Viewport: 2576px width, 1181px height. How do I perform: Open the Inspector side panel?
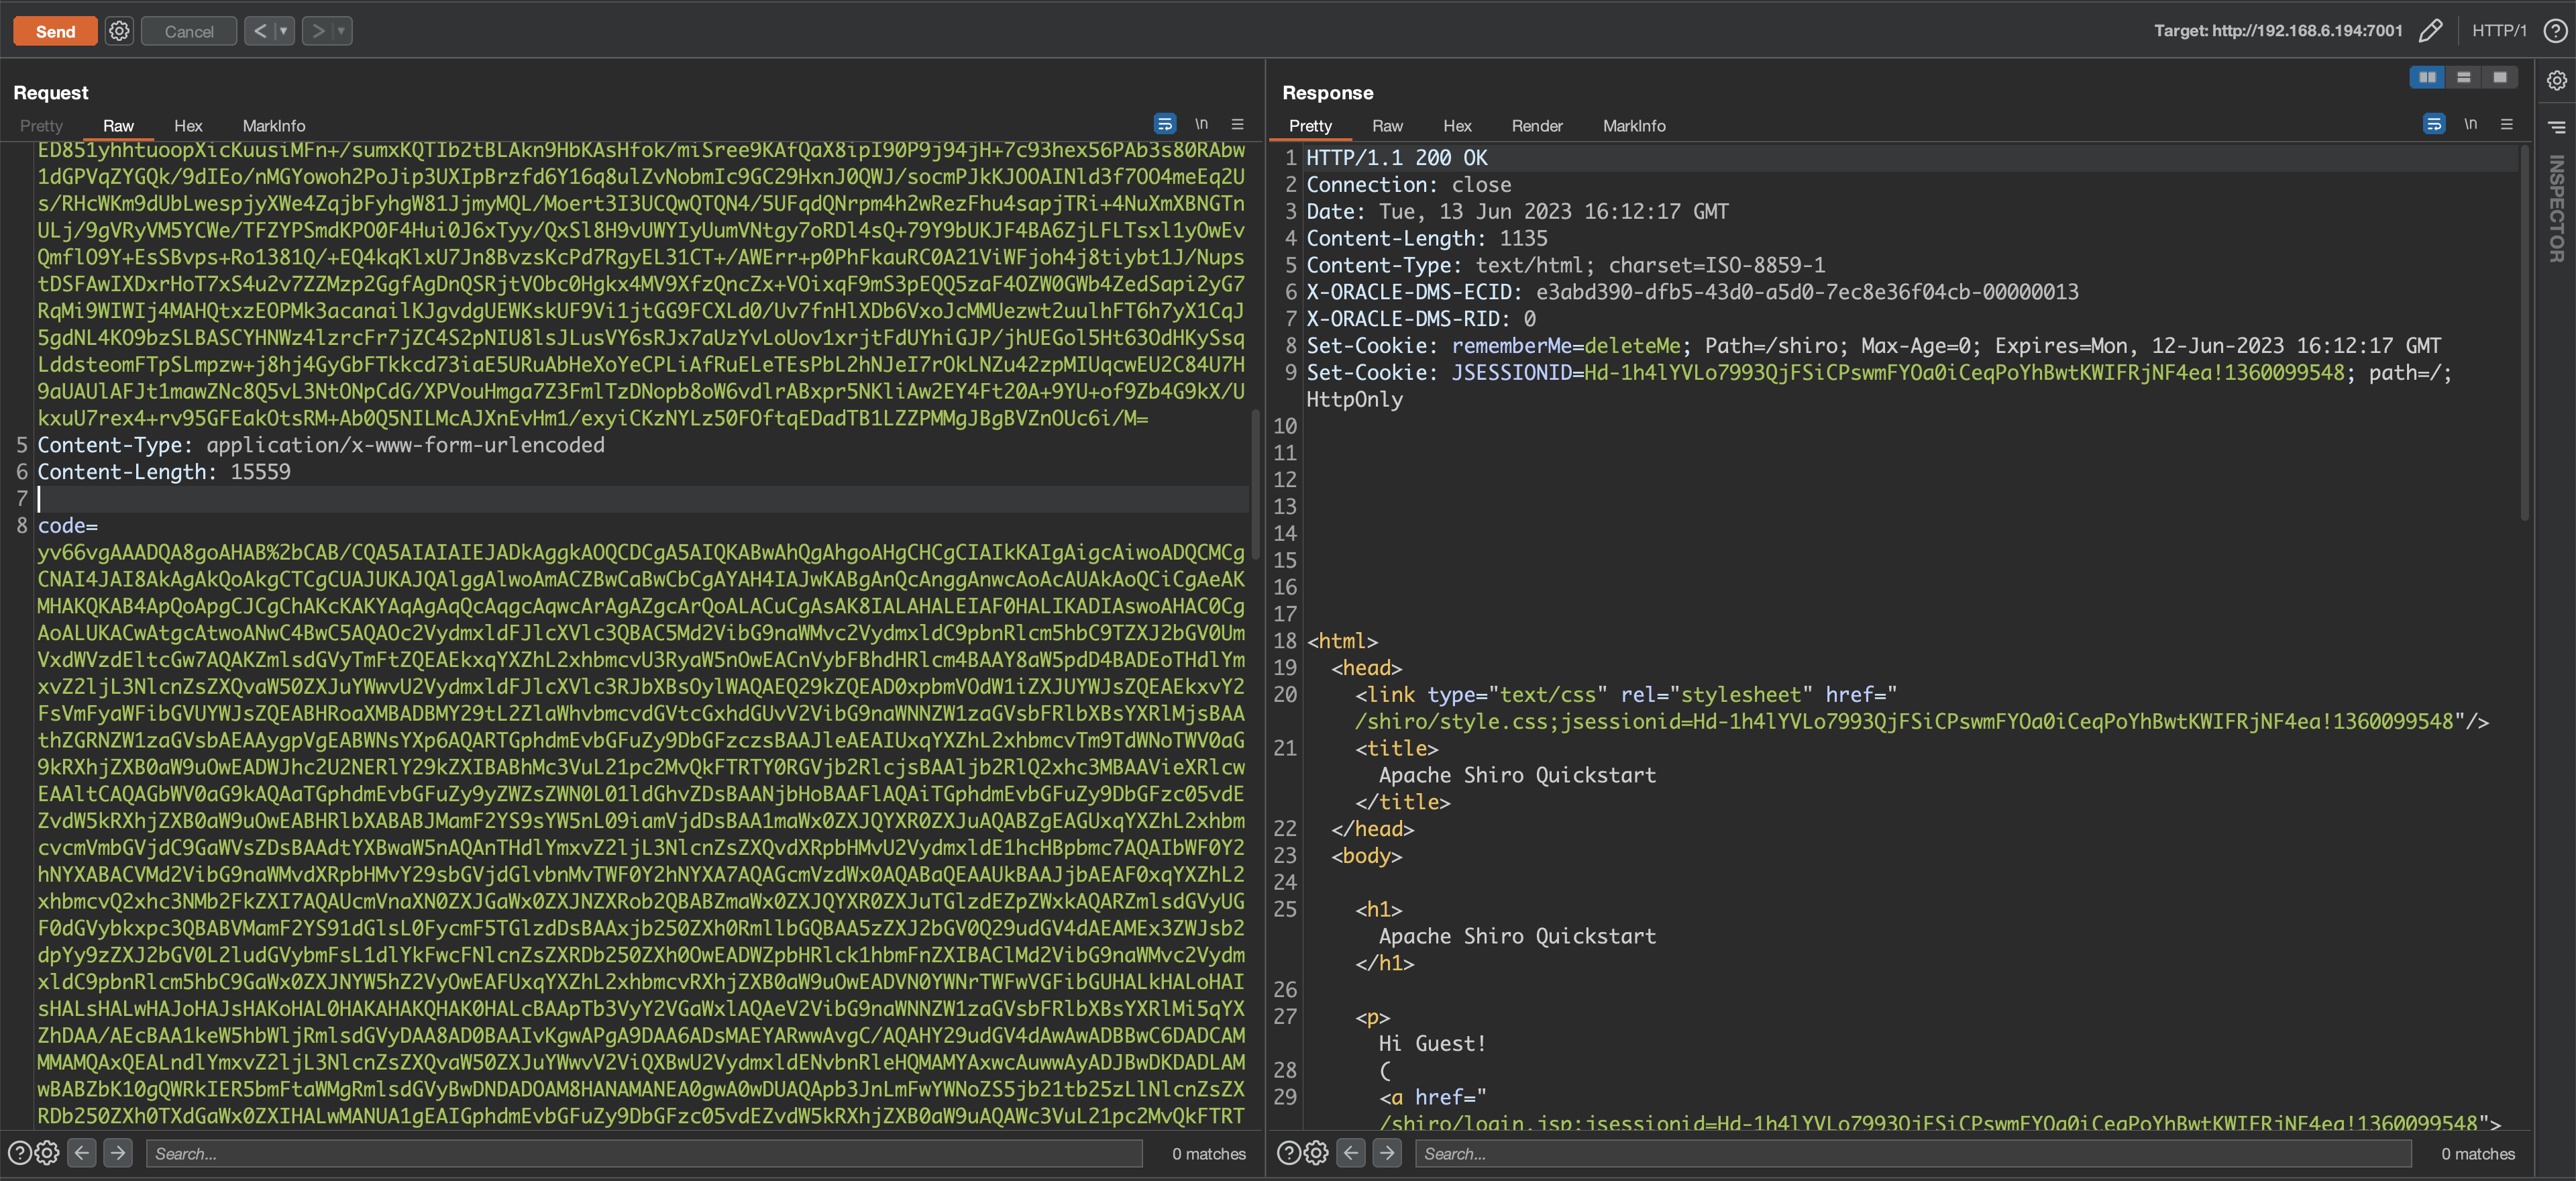(2556, 208)
